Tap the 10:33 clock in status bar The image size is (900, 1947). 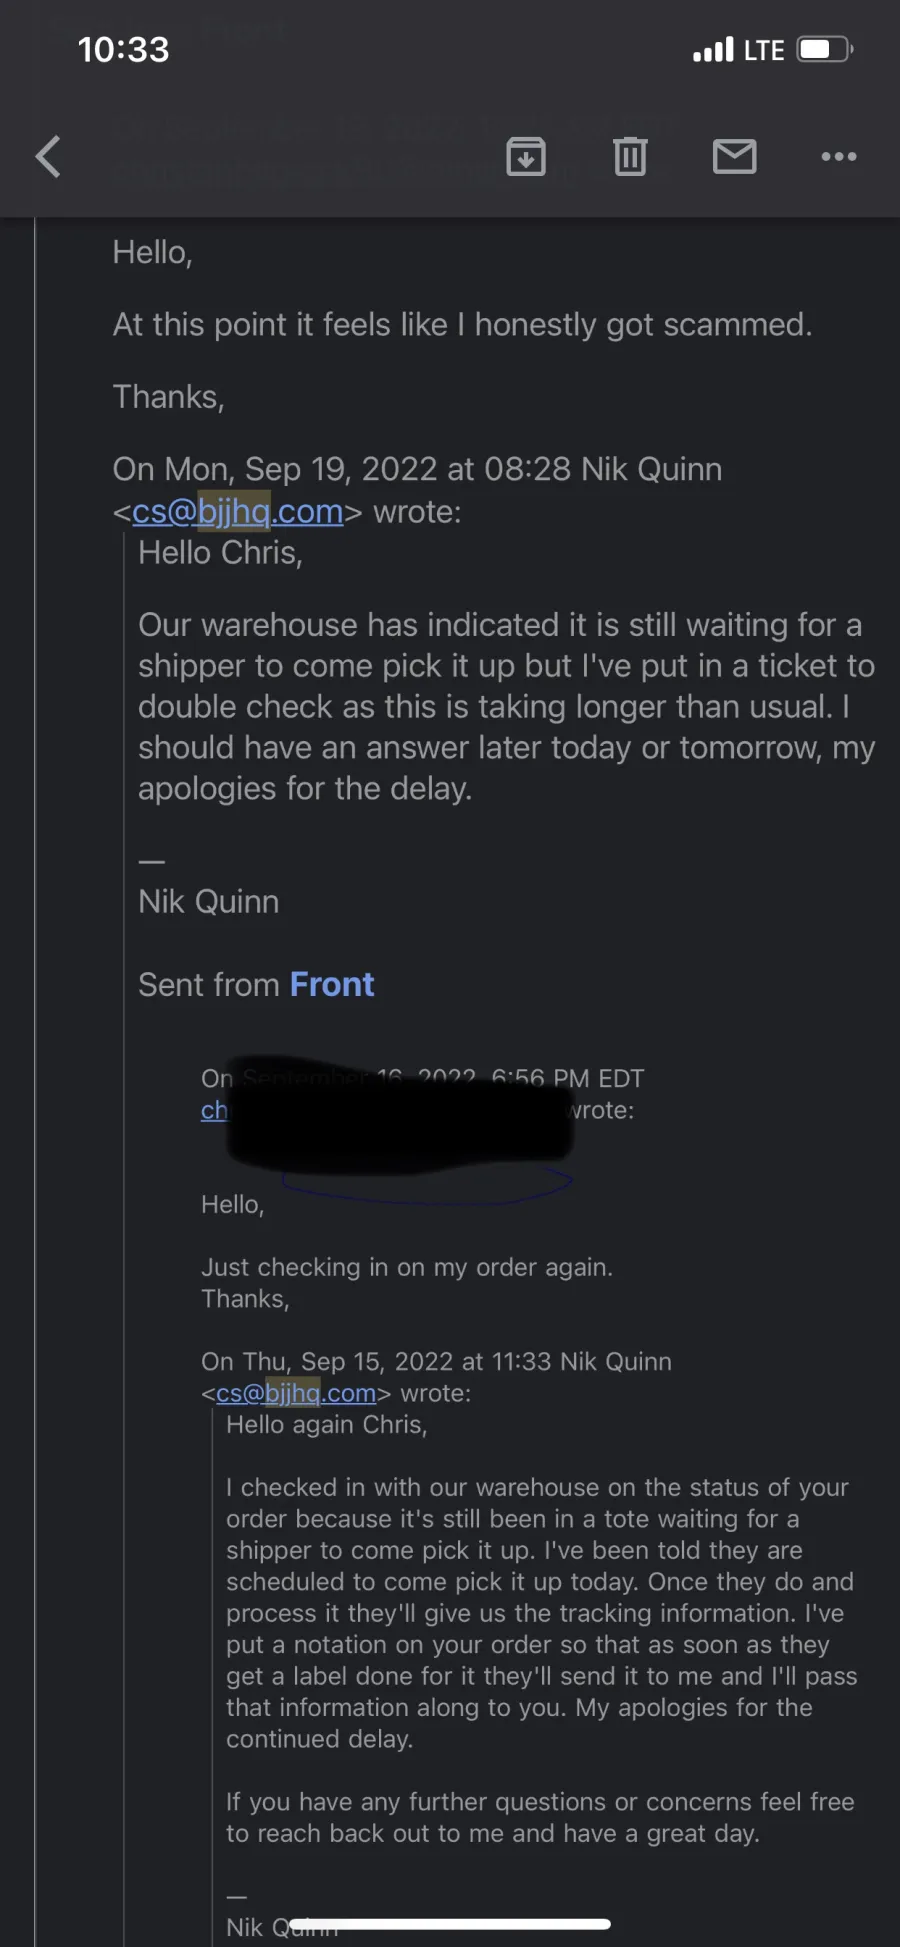coord(123,49)
